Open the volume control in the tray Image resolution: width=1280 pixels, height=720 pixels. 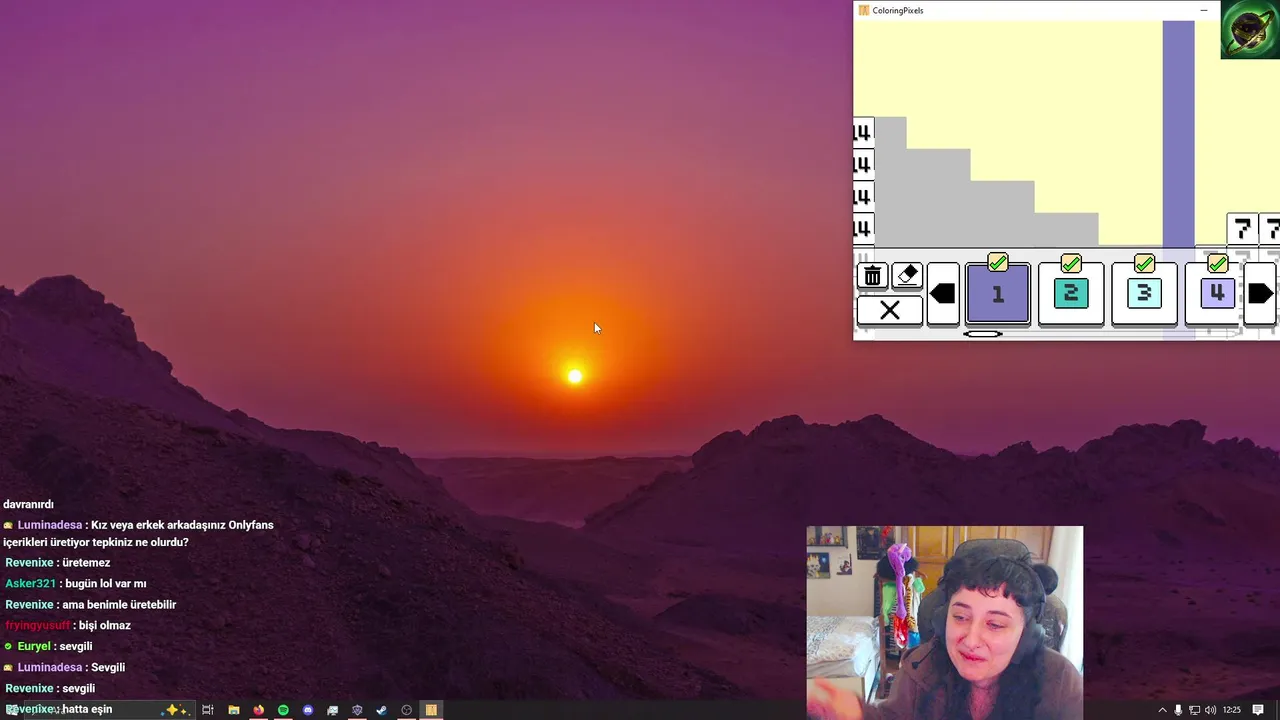click(x=1210, y=710)
